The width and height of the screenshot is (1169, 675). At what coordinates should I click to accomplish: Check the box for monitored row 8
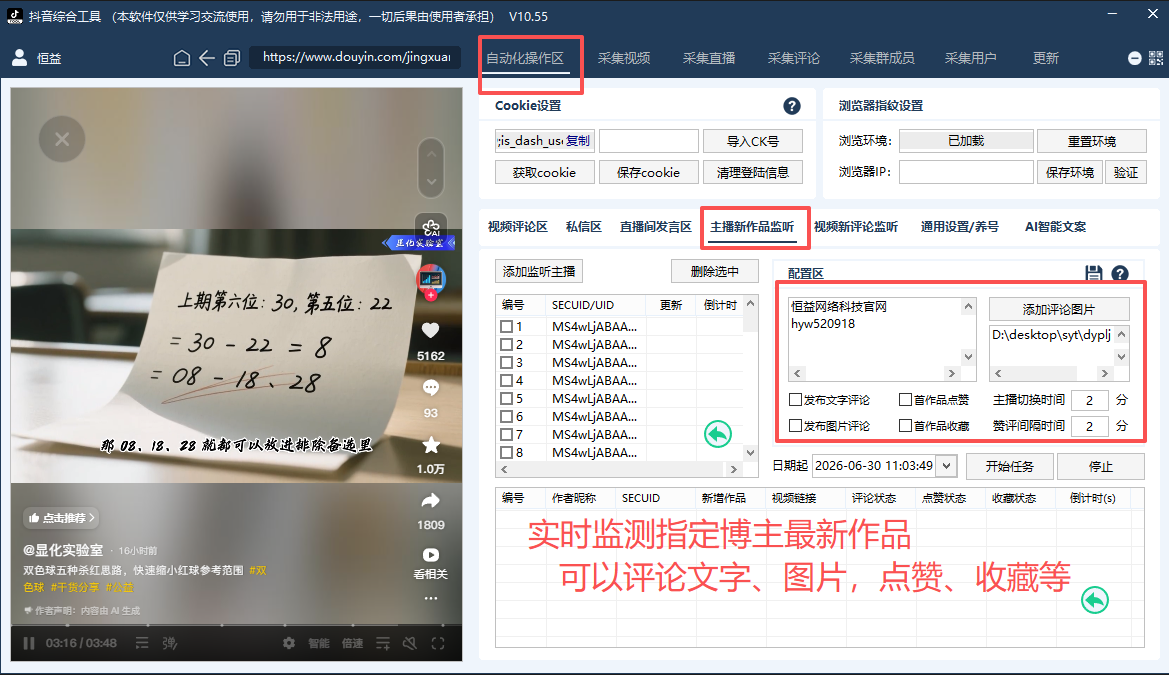506,452
